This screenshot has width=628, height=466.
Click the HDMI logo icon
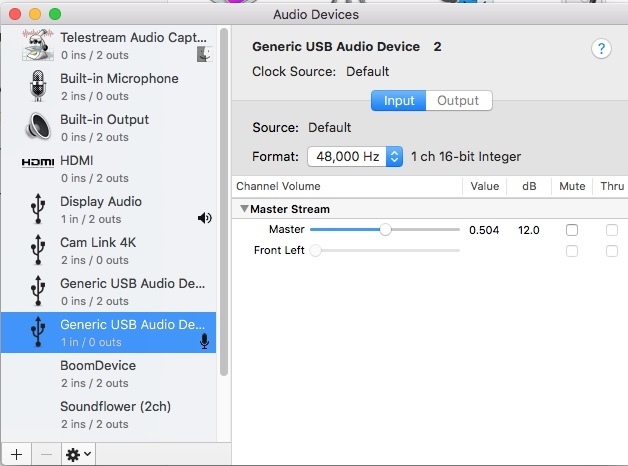[x=38, y=162]
